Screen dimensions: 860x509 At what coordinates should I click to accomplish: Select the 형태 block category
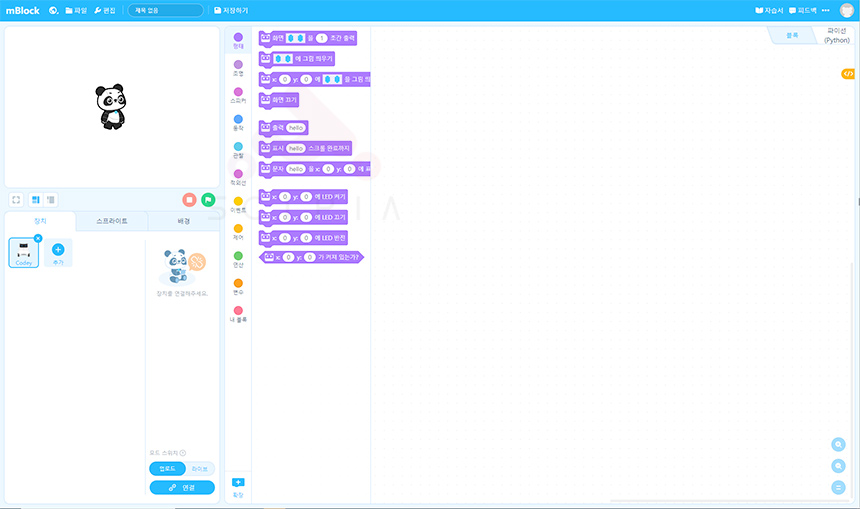[x=238, y=41]
